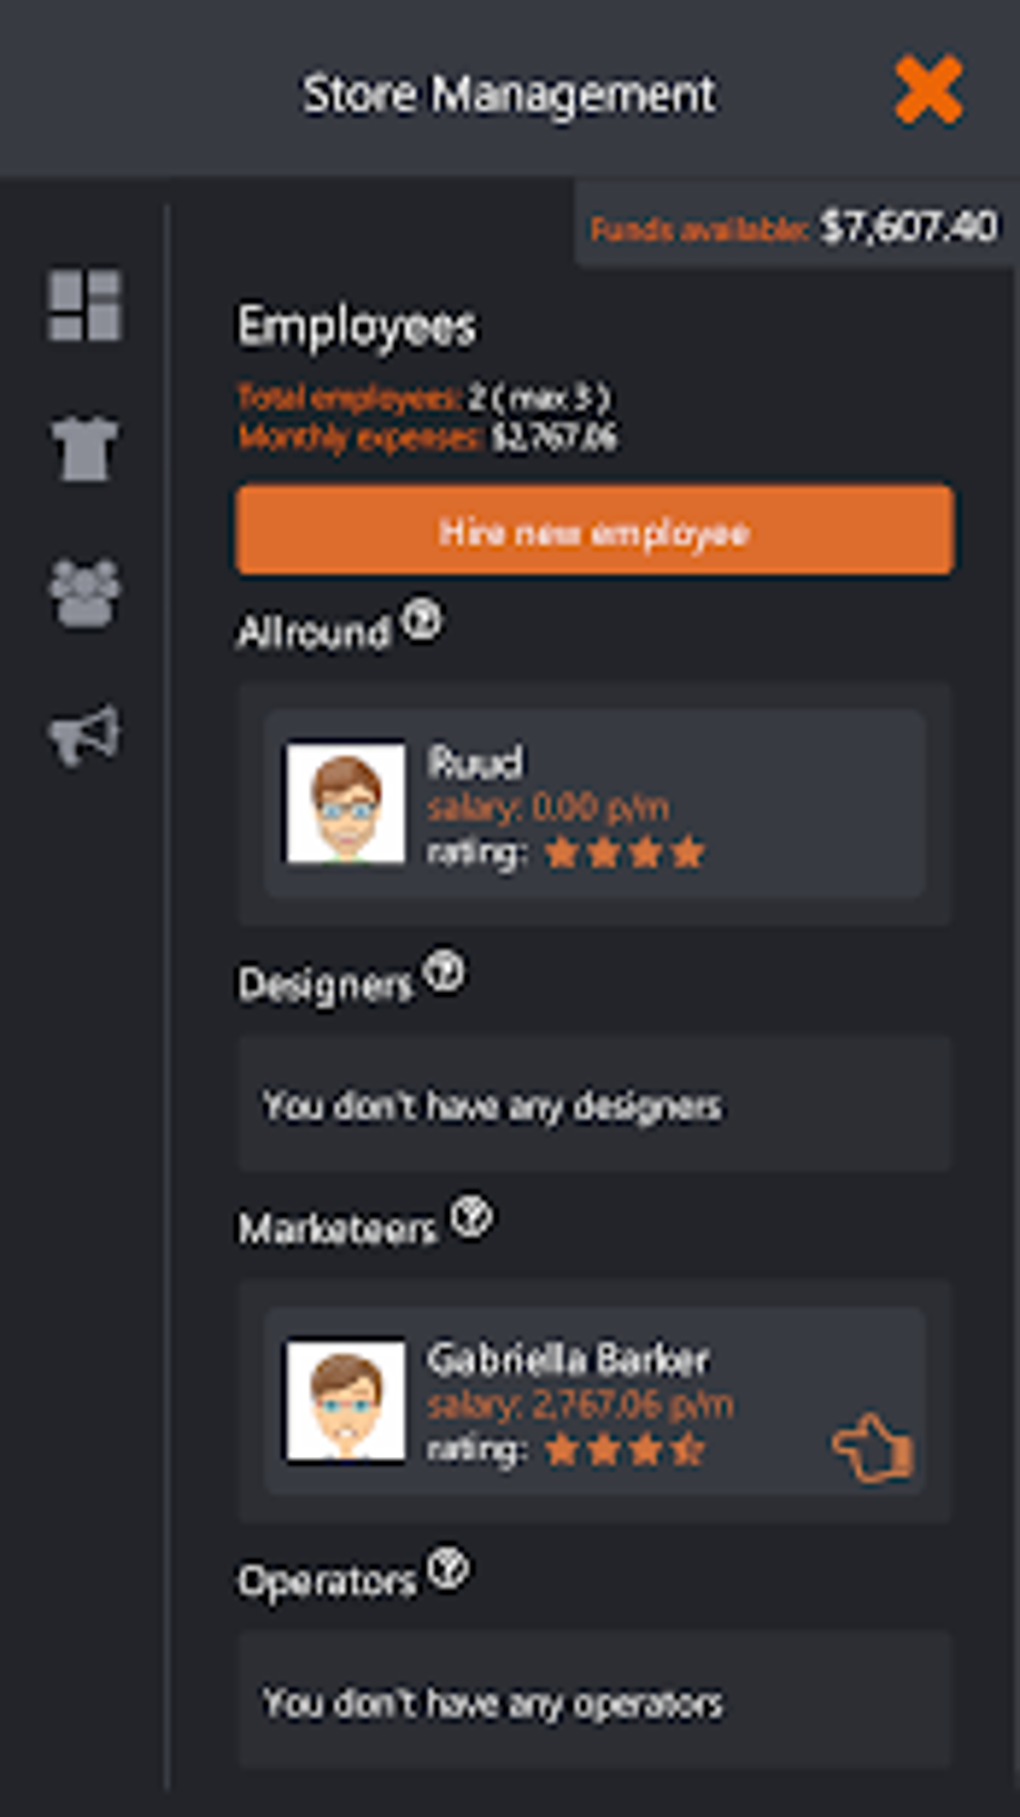The height and width of the screenshot is (1817, 1020).
Task: Close the Store Management panel
Action: (x=929, y=91)
